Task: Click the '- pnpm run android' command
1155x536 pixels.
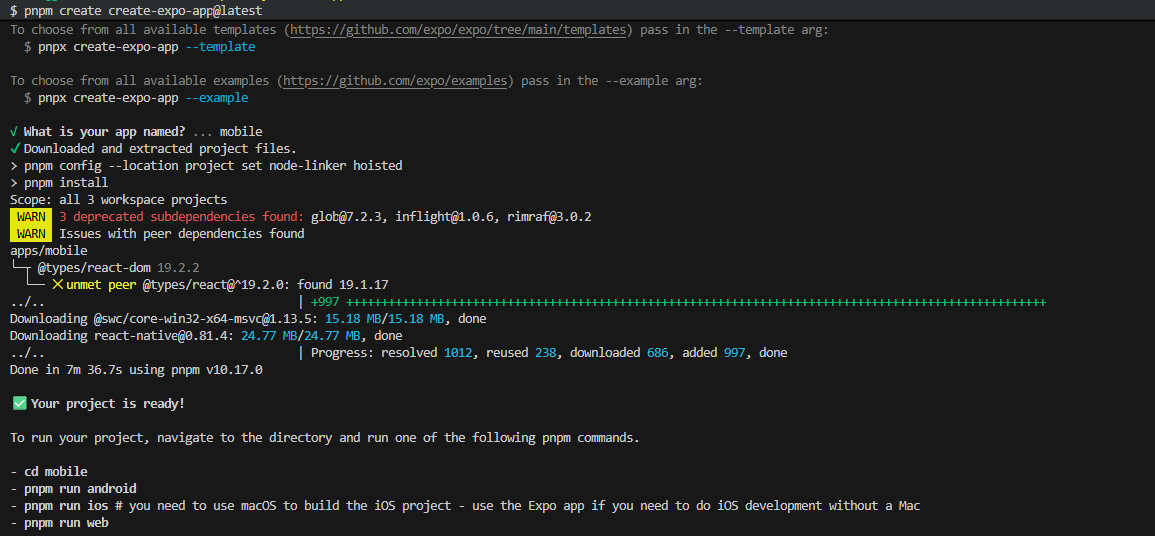Action: (x=73, y=489)
